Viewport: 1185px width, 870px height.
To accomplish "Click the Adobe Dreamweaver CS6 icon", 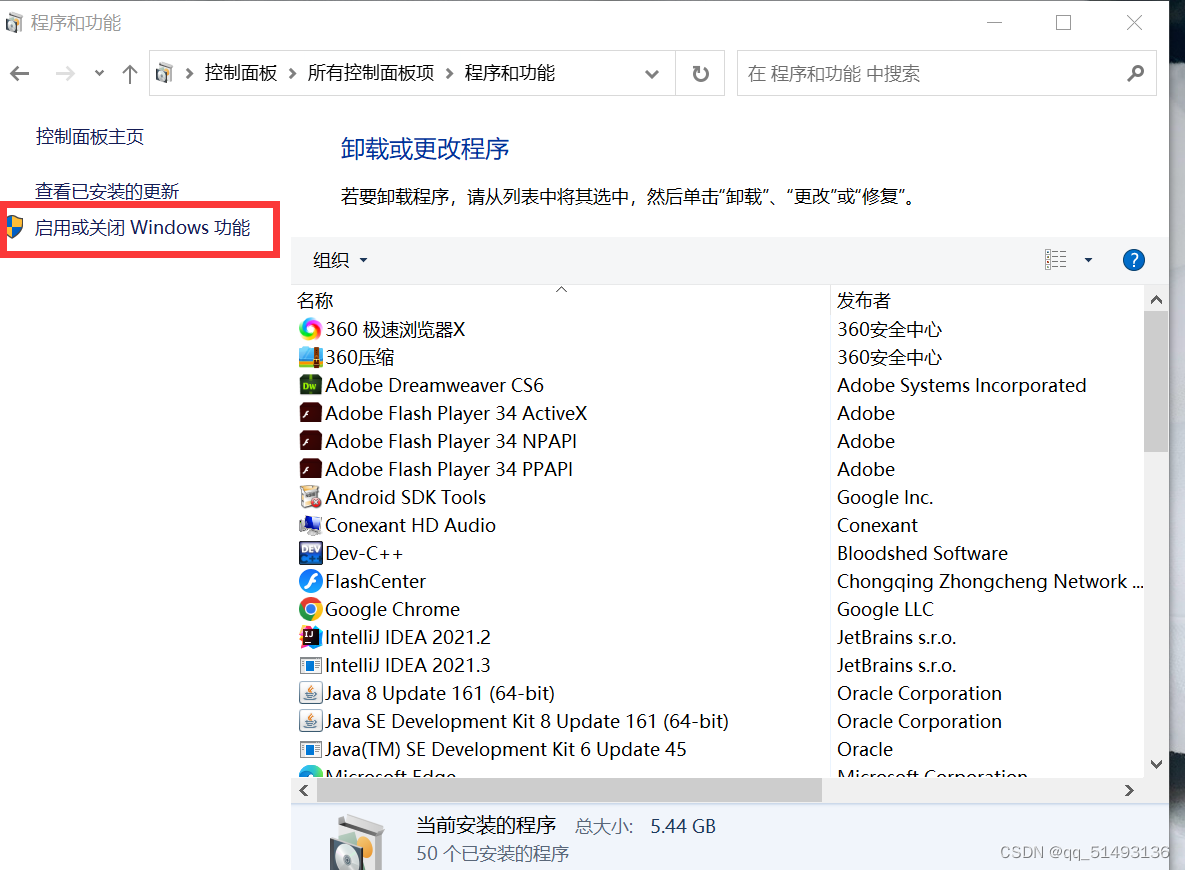I will [310, 385].
